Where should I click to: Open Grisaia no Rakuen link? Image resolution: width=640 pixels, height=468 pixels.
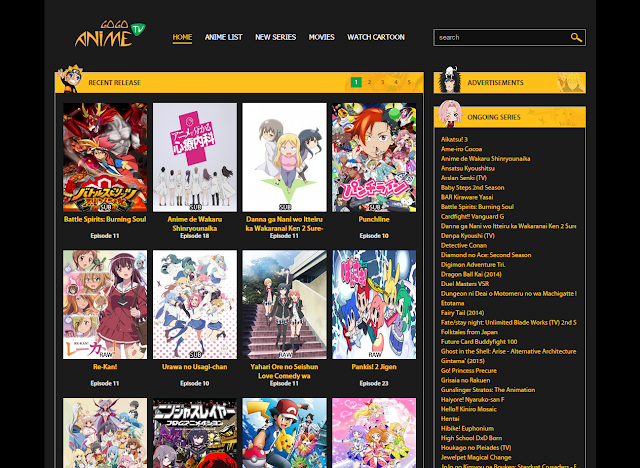point(465,380)
